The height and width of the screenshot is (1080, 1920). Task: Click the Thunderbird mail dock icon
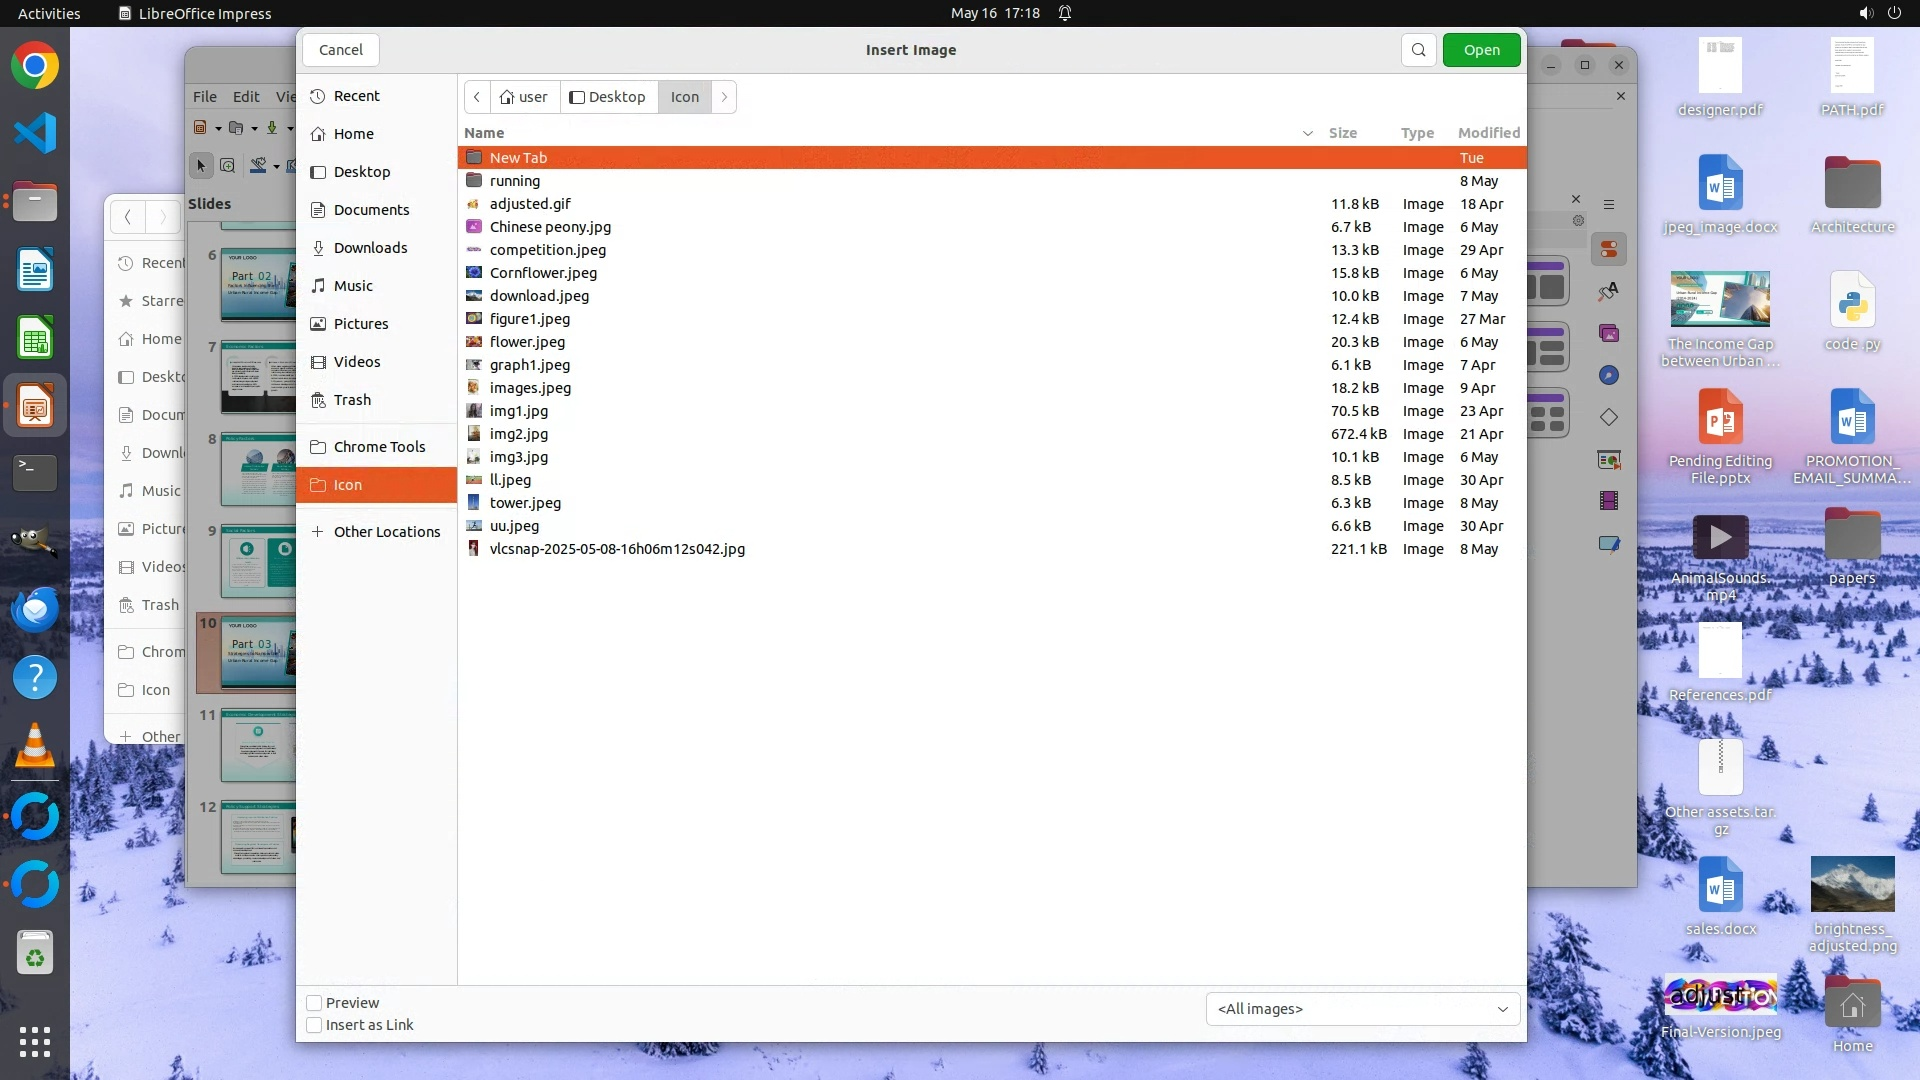click(x=35, y=610)
